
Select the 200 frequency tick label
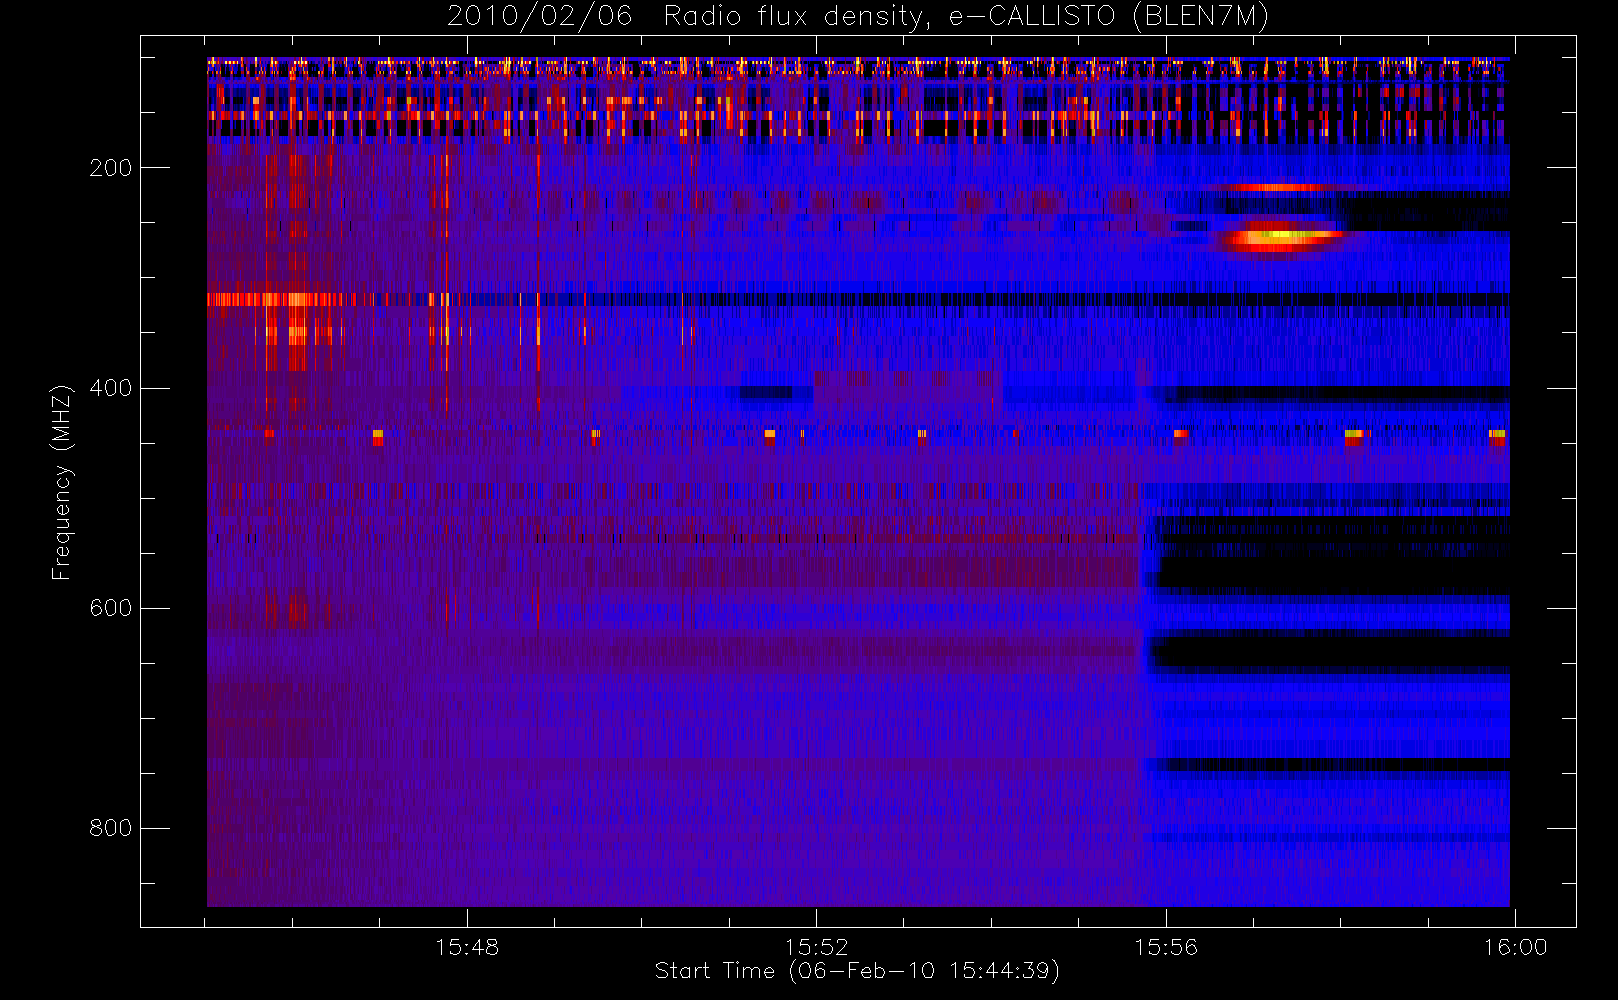[x=110, y=168]
